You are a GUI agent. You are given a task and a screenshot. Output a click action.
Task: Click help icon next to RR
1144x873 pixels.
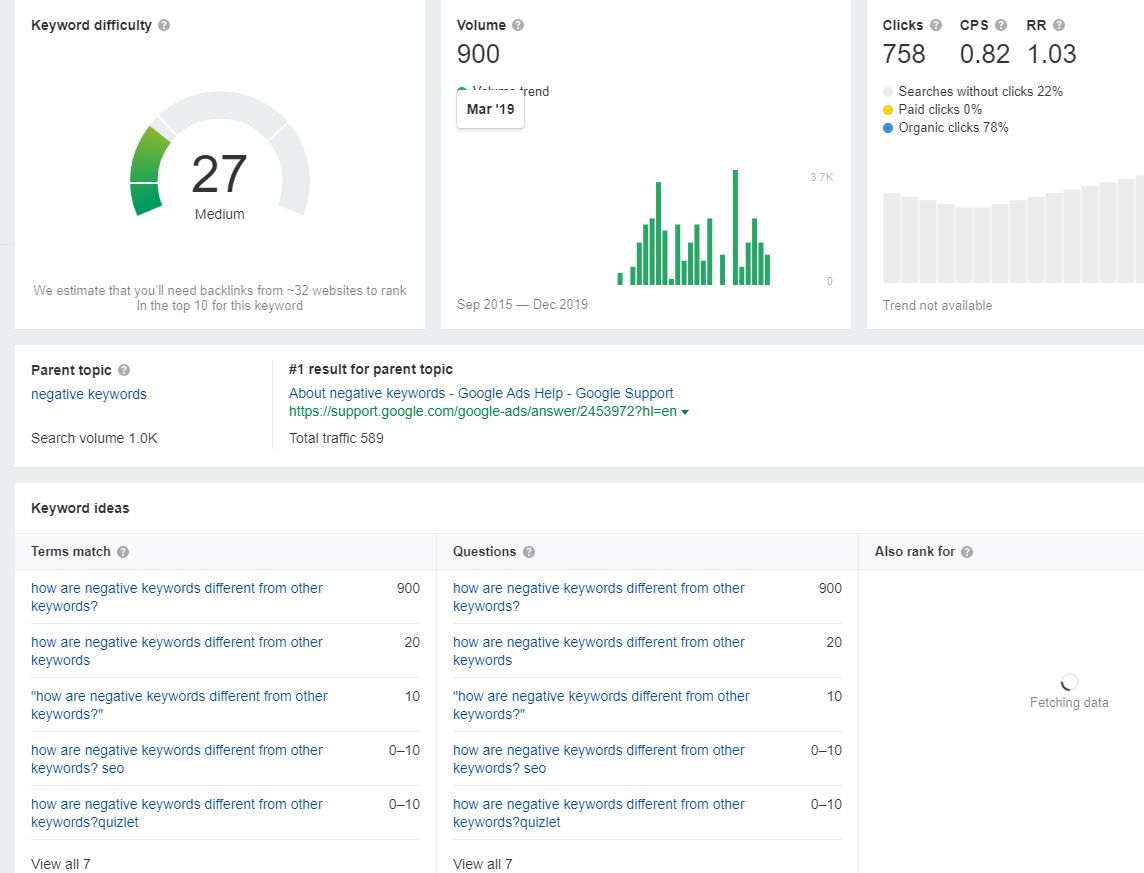click(x=1059, y=25)
